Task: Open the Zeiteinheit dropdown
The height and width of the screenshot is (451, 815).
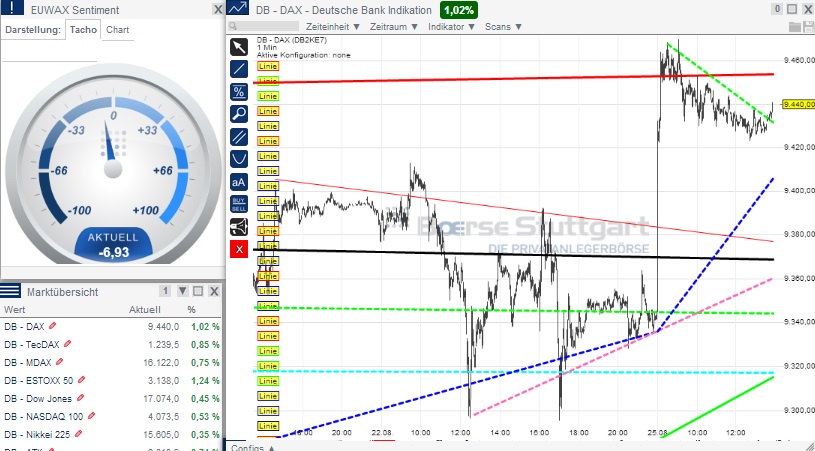Action: pyautogui.click(x=333, y=26)
